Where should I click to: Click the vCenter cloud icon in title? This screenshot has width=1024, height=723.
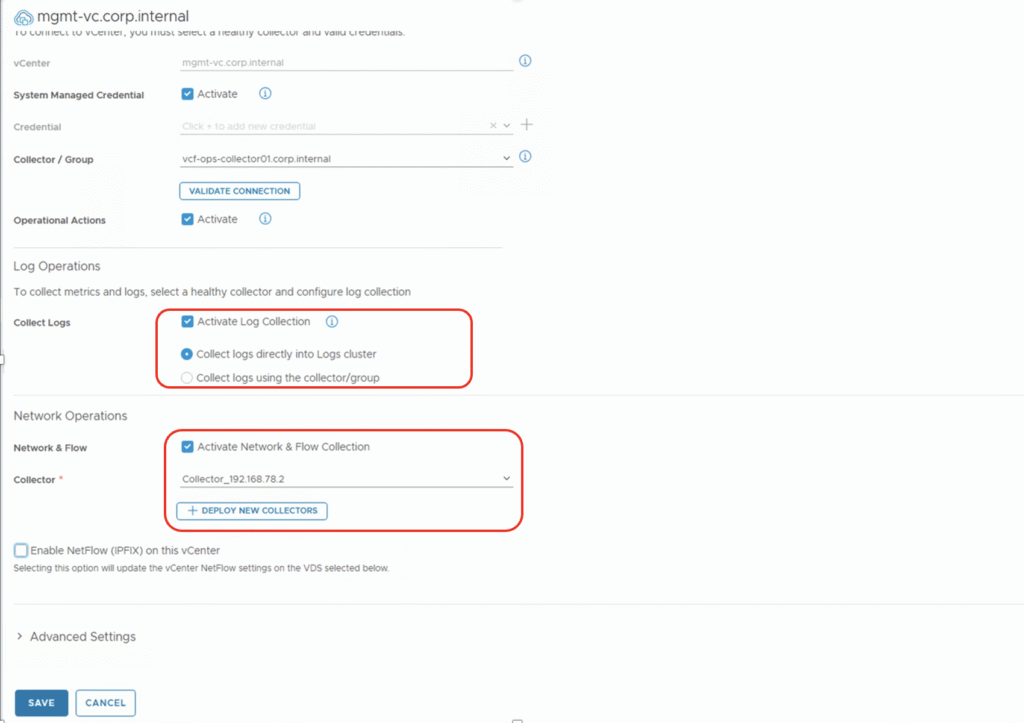(22, 17)
